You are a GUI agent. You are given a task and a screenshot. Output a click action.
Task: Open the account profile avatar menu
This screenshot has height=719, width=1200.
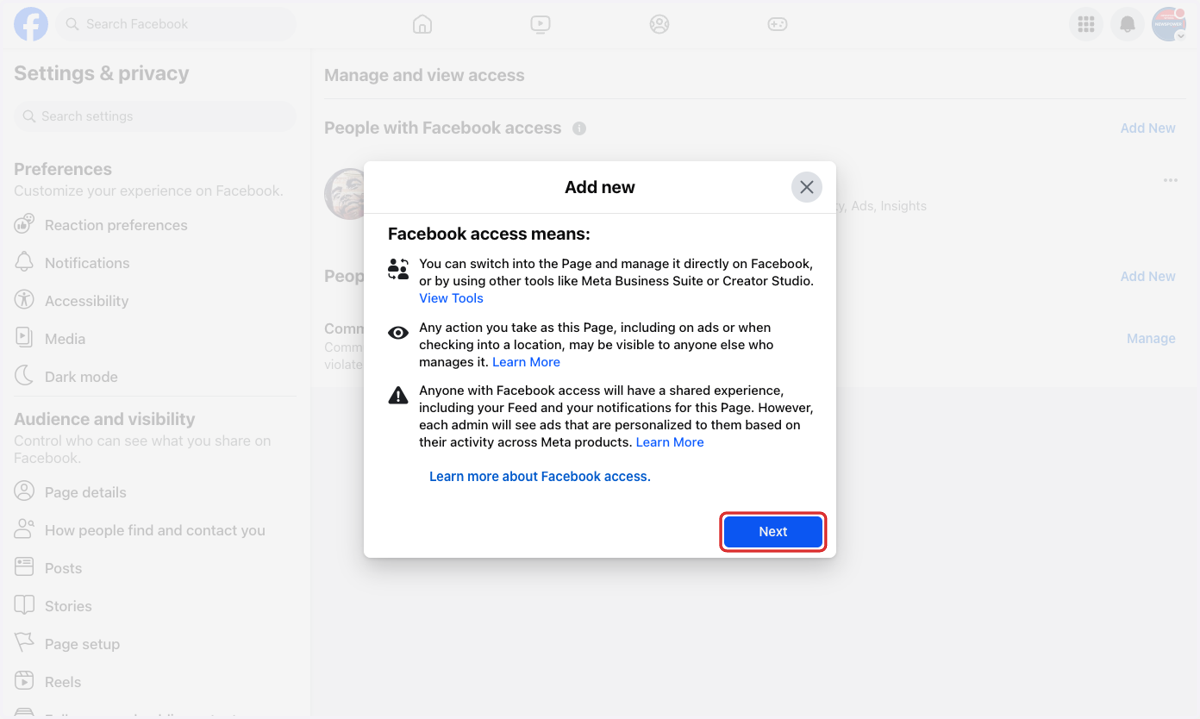pyautogui.click(x=1168, y=24)
